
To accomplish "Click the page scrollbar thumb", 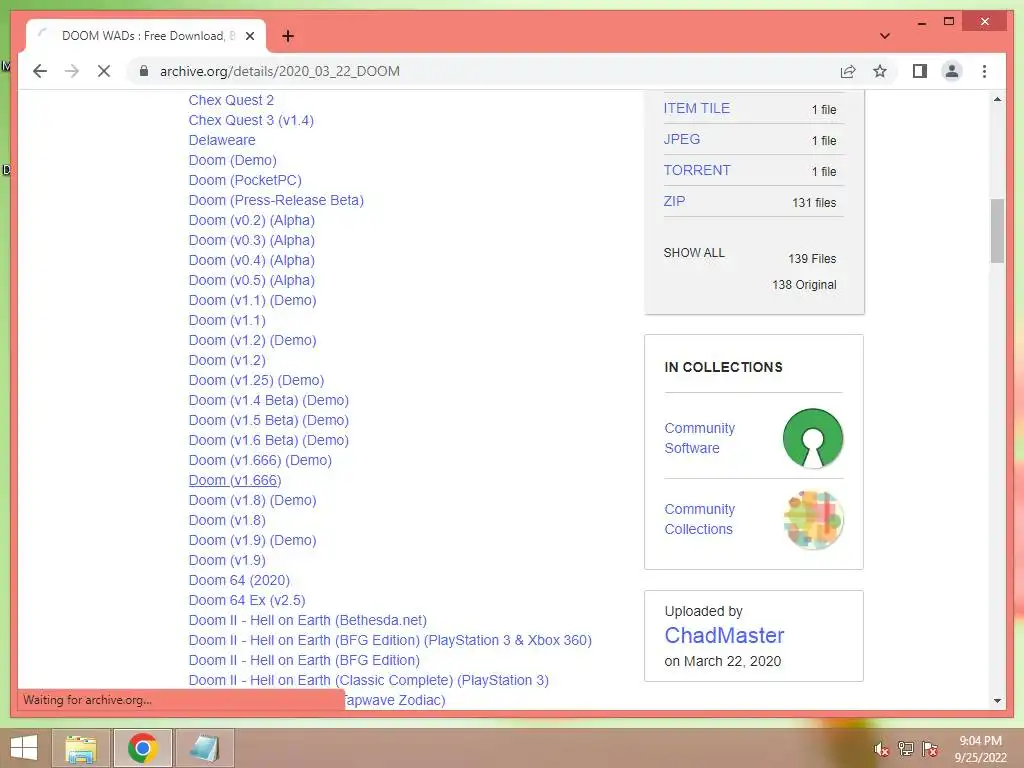I will (x=997, y=231).
